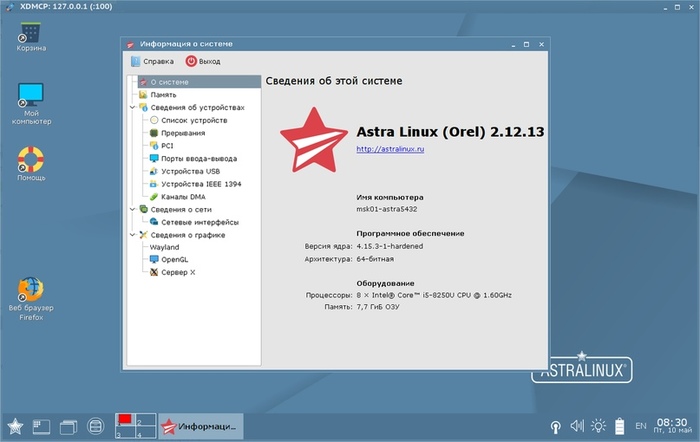Open the PCI devices entry
Image resolution: width=700 pixels, height=442 pixels.
(x=167, y=146)
